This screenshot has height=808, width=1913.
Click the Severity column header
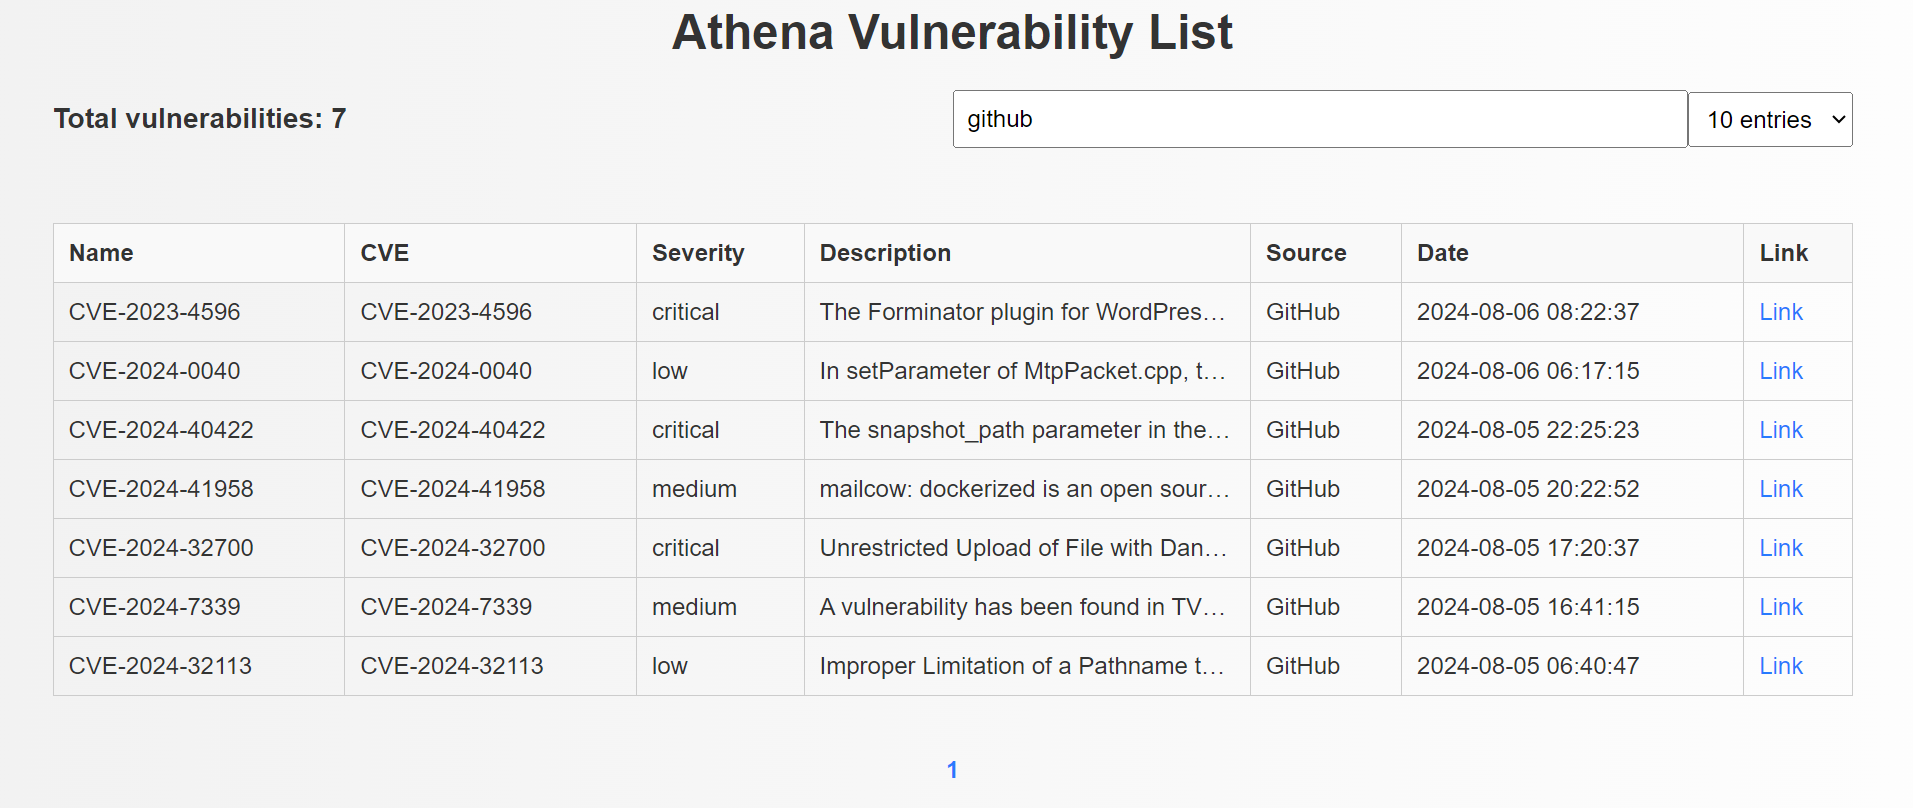pyautogui.click(x=698, y=253)
